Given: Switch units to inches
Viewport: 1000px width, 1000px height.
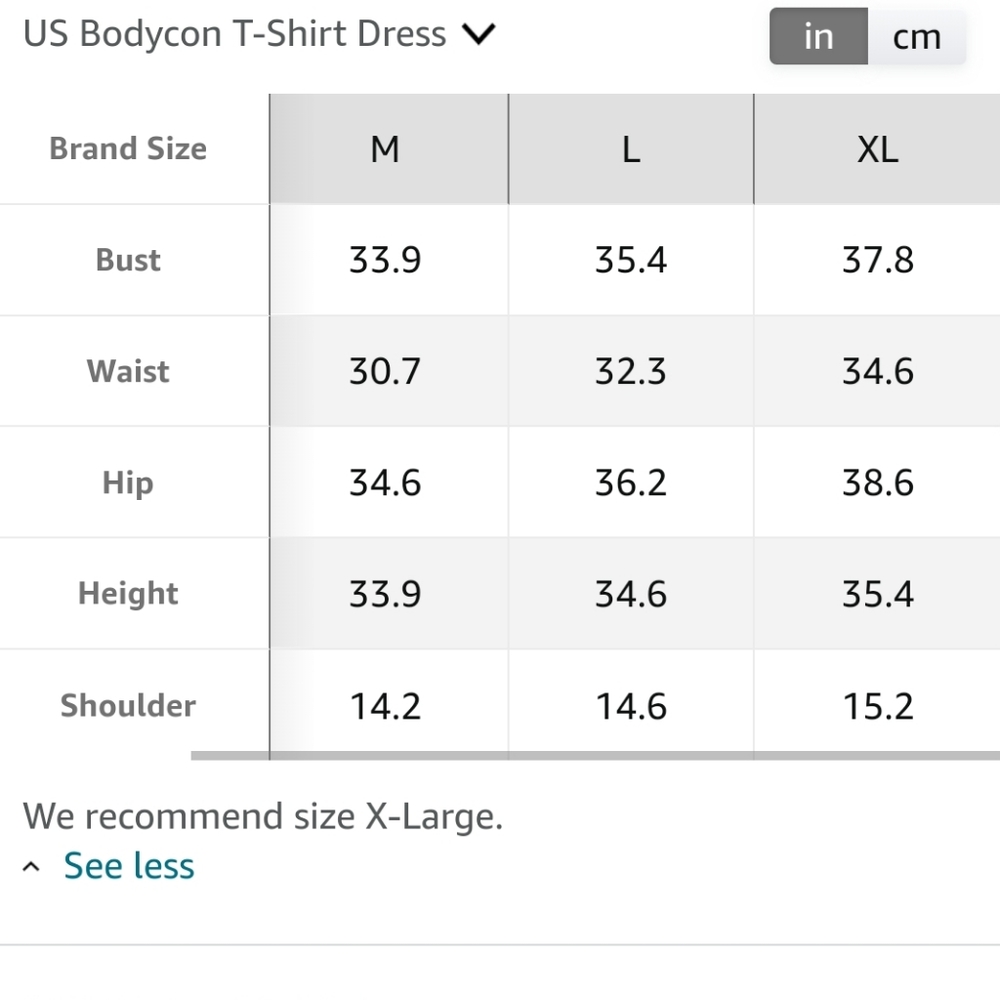Looking at the screenshot, I should pos(818,37).
